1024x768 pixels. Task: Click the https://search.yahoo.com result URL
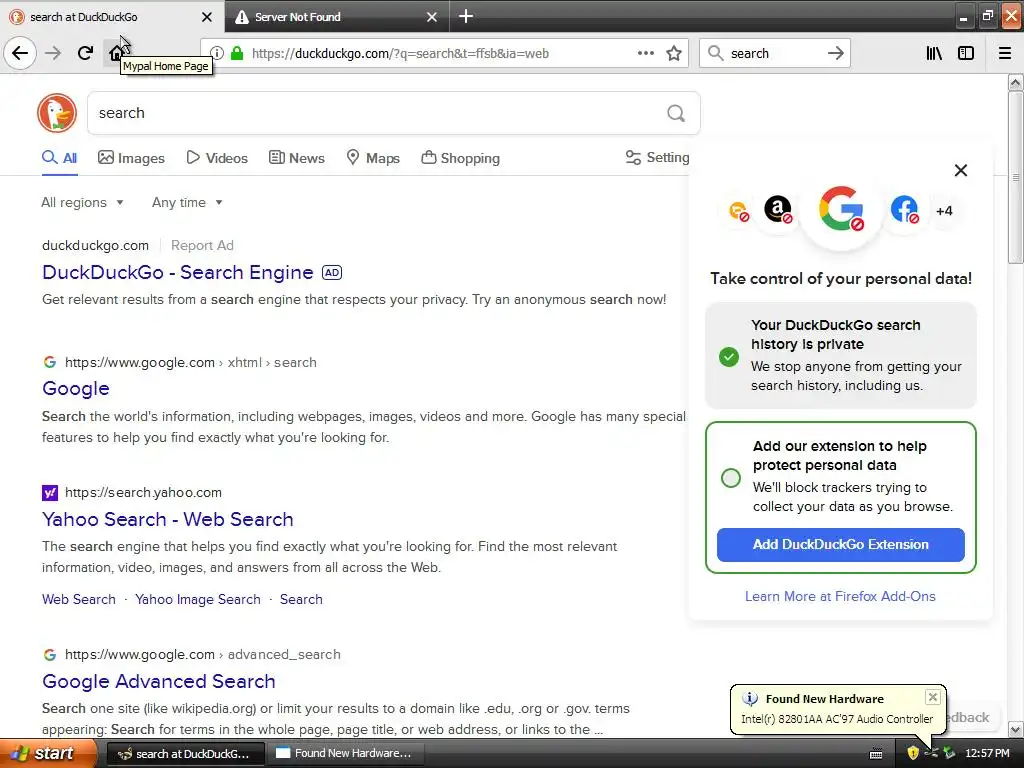(143, 492)
